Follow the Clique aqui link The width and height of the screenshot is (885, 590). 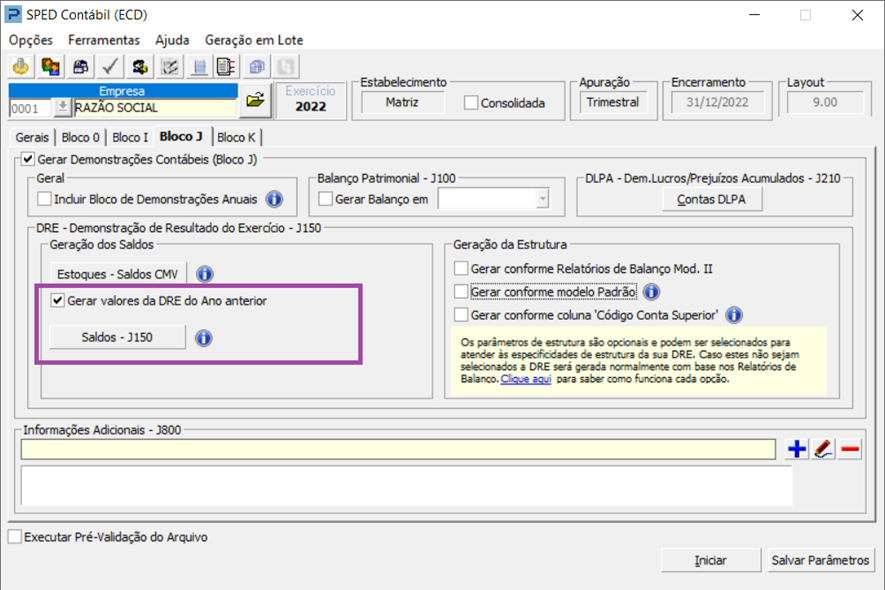pyautogui.click(x=526, y=380)
